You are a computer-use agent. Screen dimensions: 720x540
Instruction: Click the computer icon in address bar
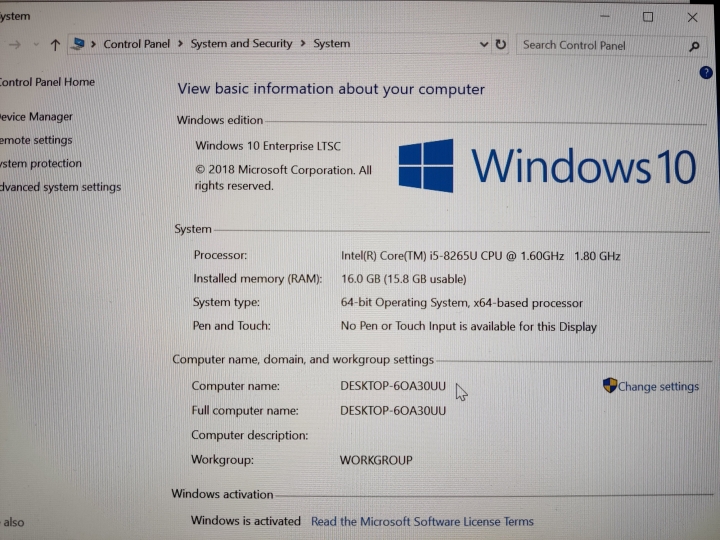(x=79, y=44)
